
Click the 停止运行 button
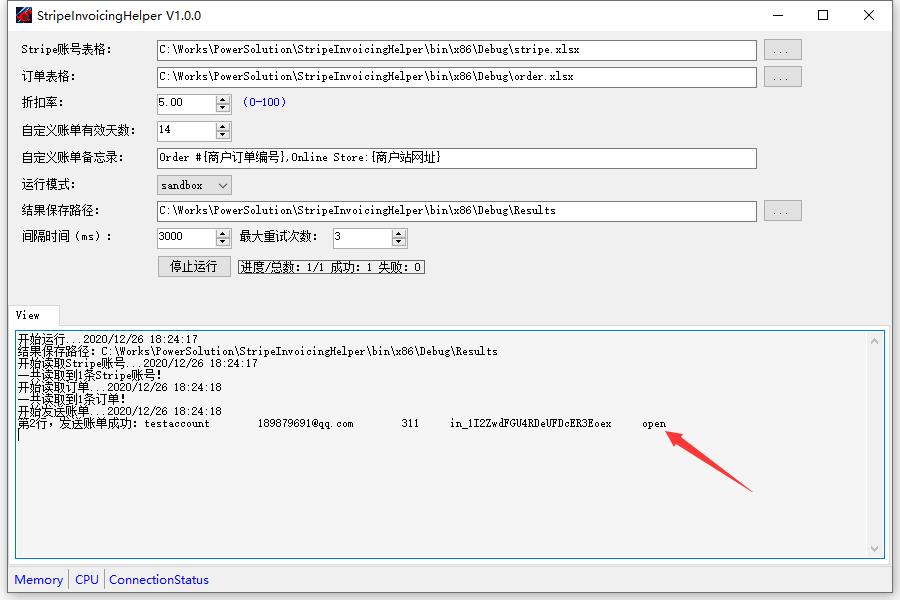pyautogui.click(x=194, y=266)
